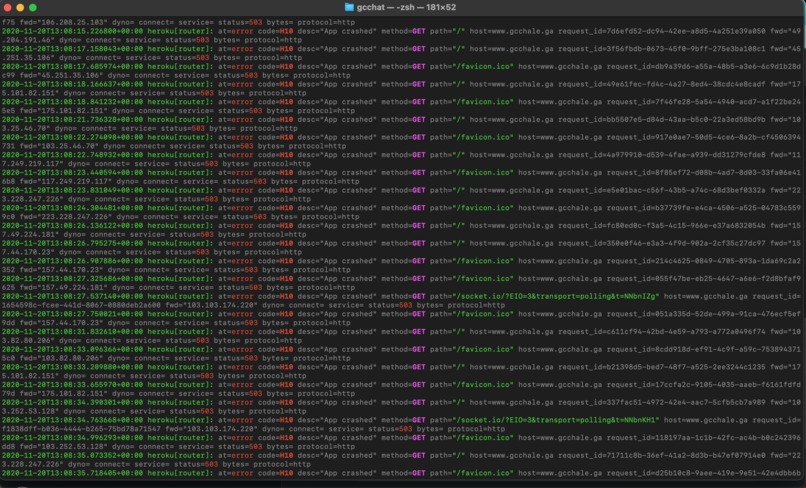Click request ID fragment f1838dff-b036-4444-b265-75bd78a71547
Image resolution: width=806 pixels, height=488 pixels.
[x=81, y=429]
